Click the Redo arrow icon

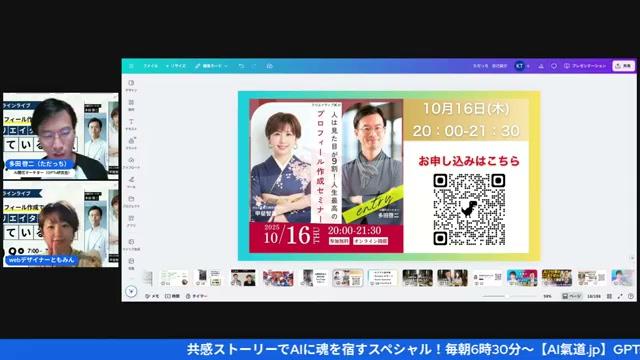point(254,66)
